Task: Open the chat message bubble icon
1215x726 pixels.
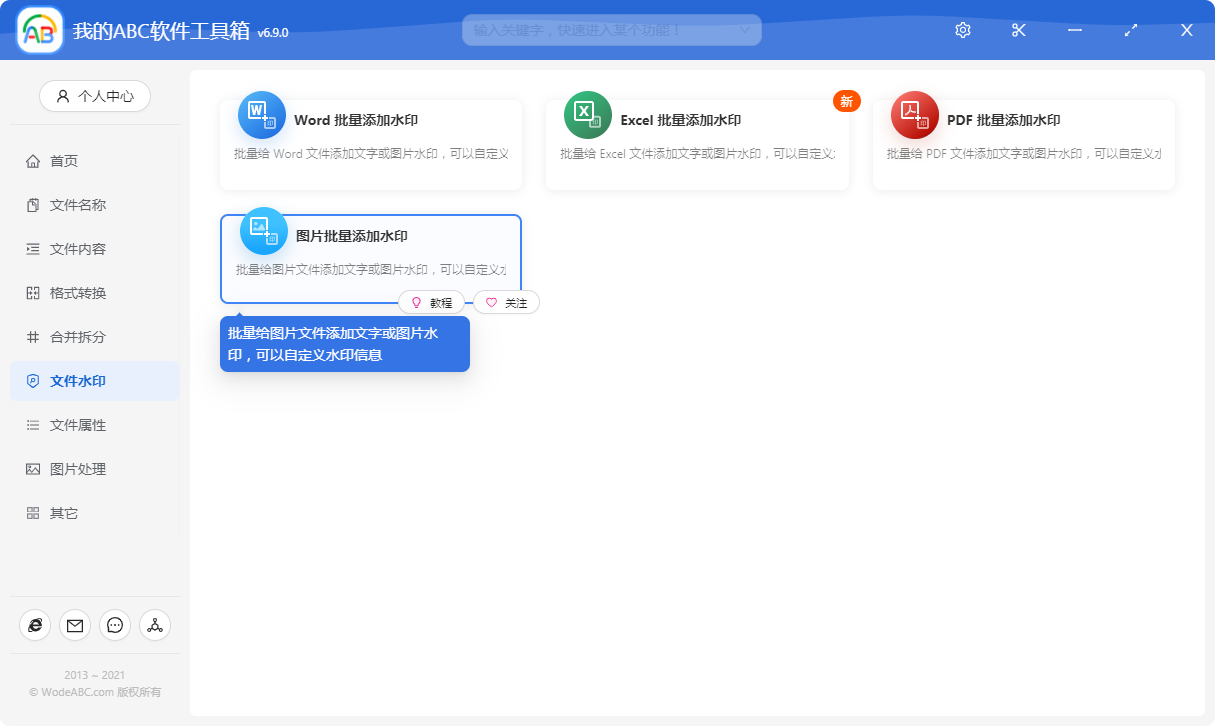Action: [x=115, y=625]
